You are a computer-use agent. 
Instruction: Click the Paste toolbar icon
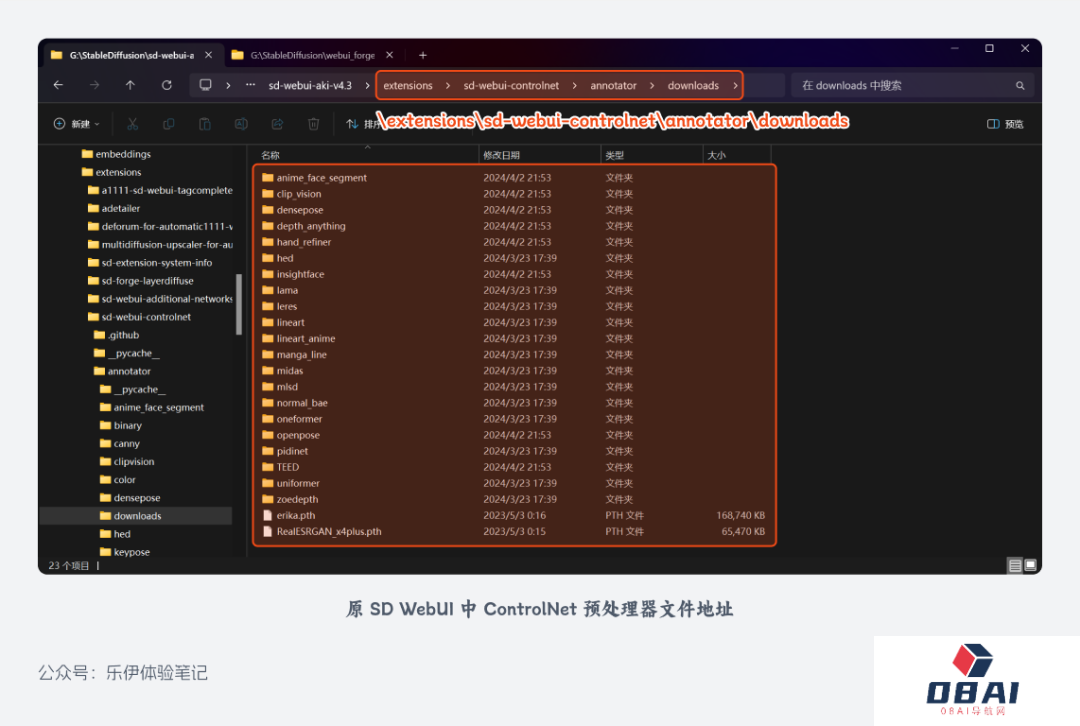click(x=205, y=124)
